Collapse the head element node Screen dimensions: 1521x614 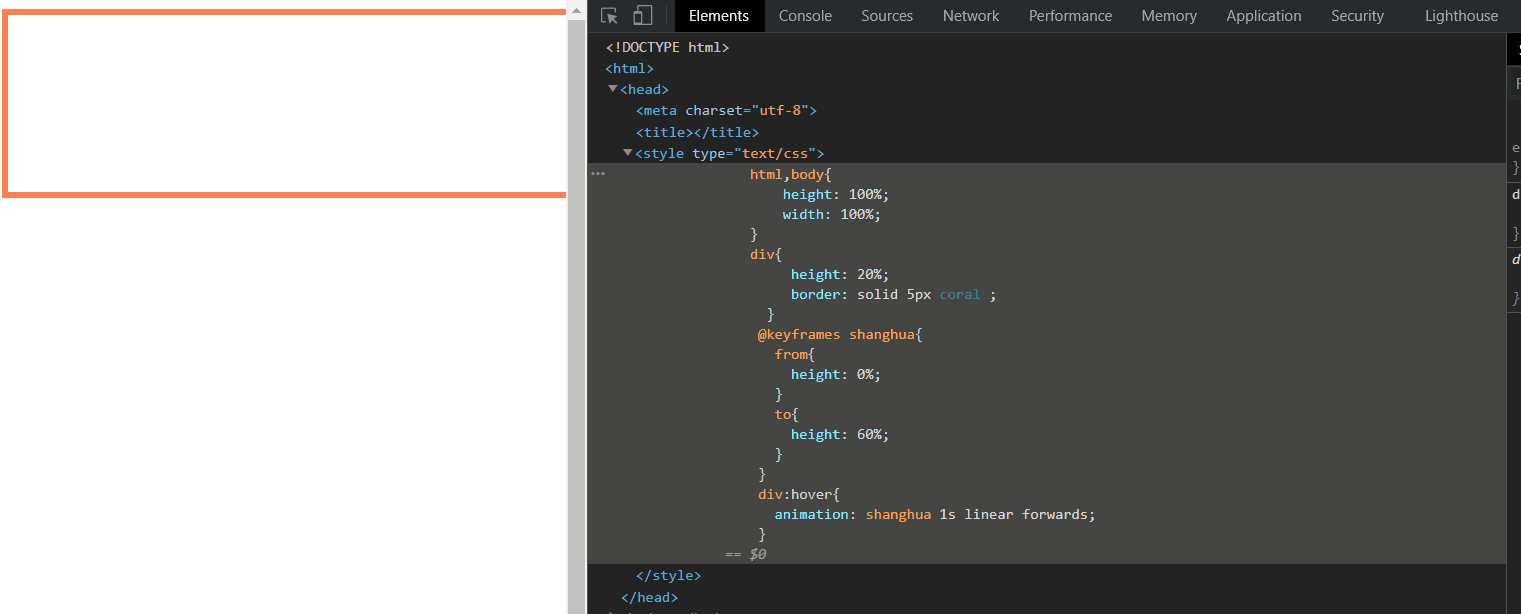point(613,89)
